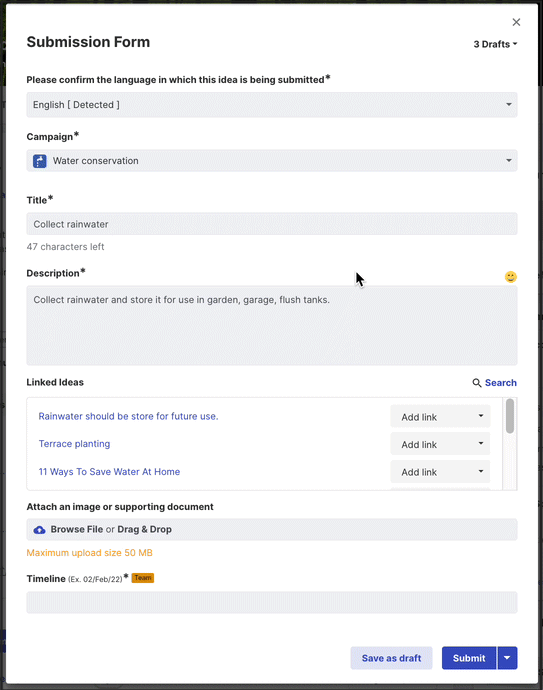
Task: Click into the Timeline date field
Action: pyautogui.click(x=272, y=602)
